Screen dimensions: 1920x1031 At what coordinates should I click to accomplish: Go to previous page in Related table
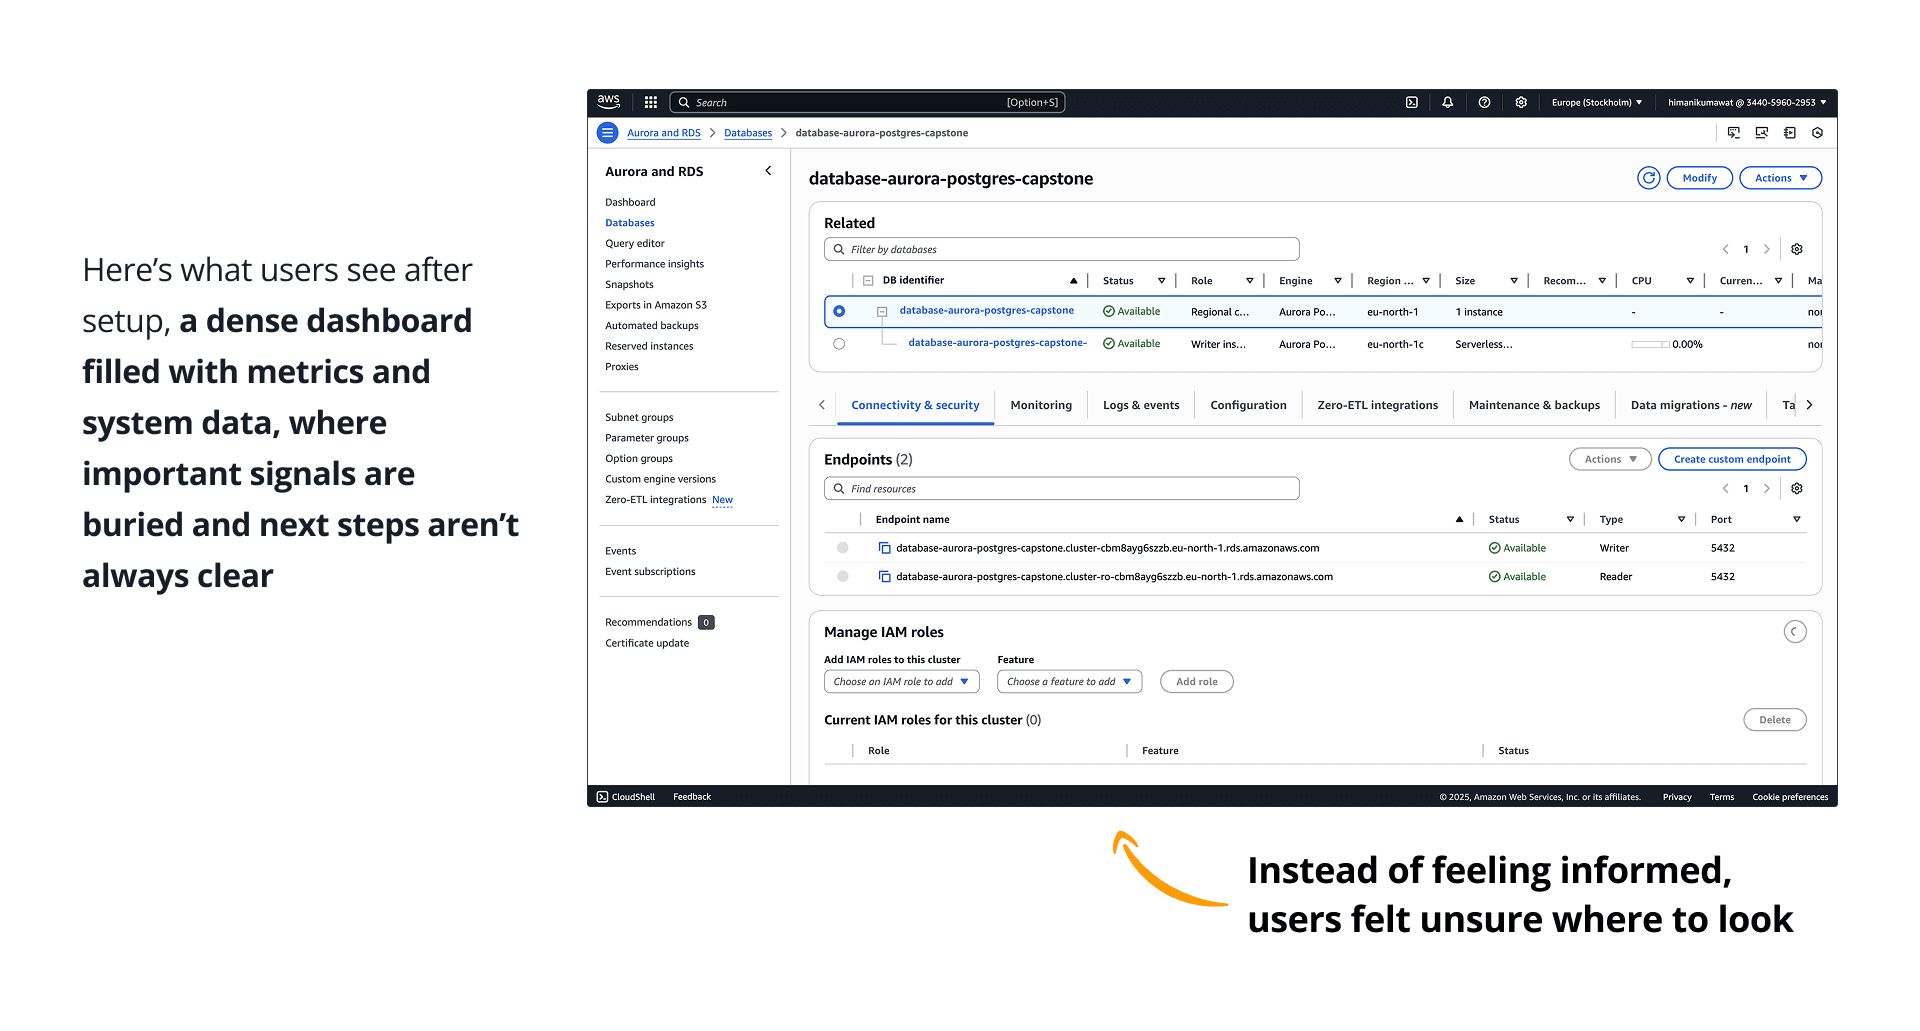[1725, 249]
